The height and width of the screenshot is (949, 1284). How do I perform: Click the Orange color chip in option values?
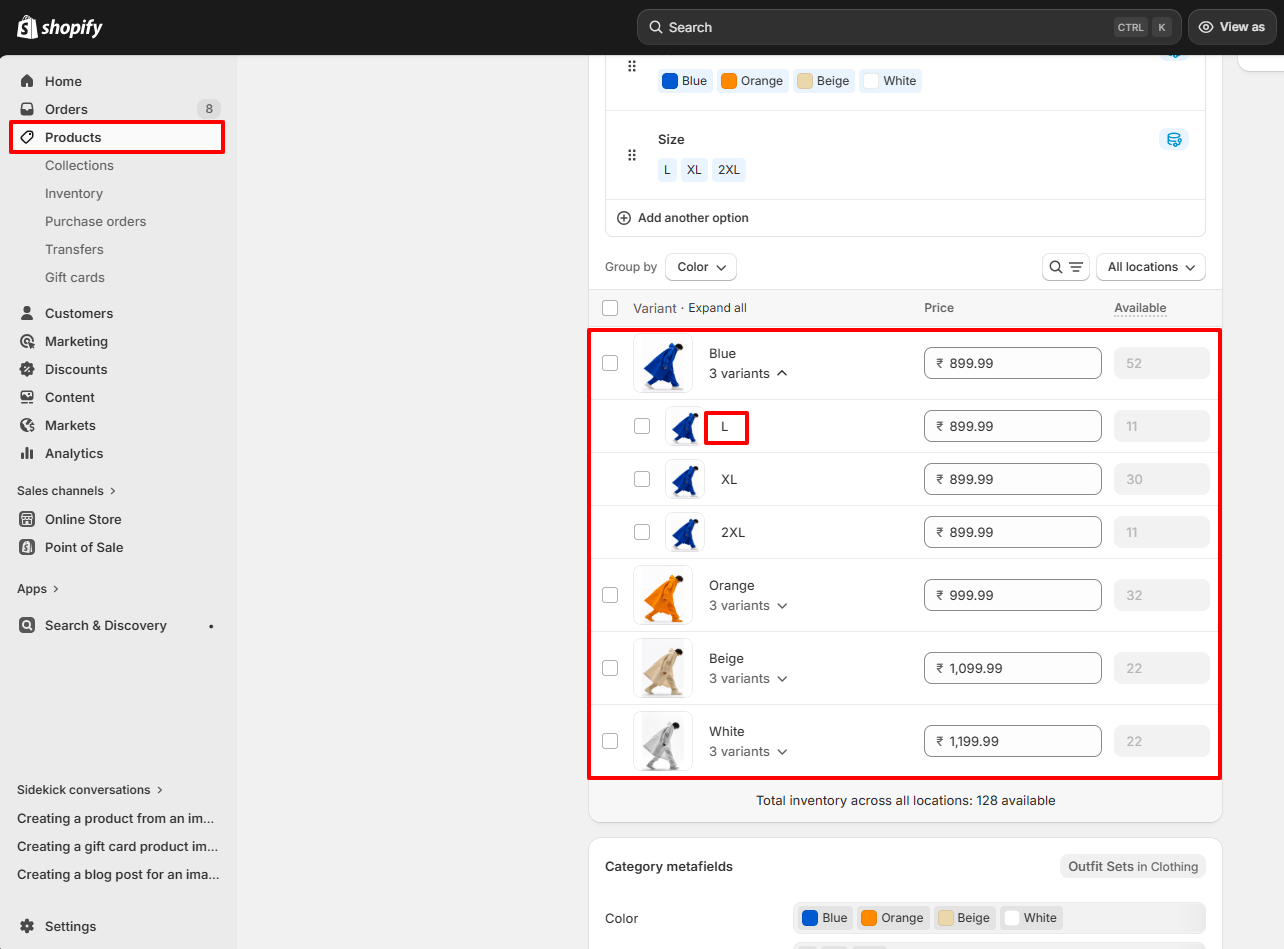[x=752, y=81]
